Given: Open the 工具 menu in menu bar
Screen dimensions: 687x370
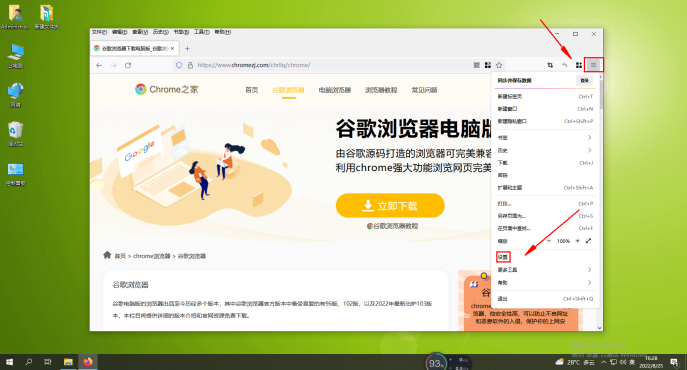Looking at the screenshot, I should point(202,32).
